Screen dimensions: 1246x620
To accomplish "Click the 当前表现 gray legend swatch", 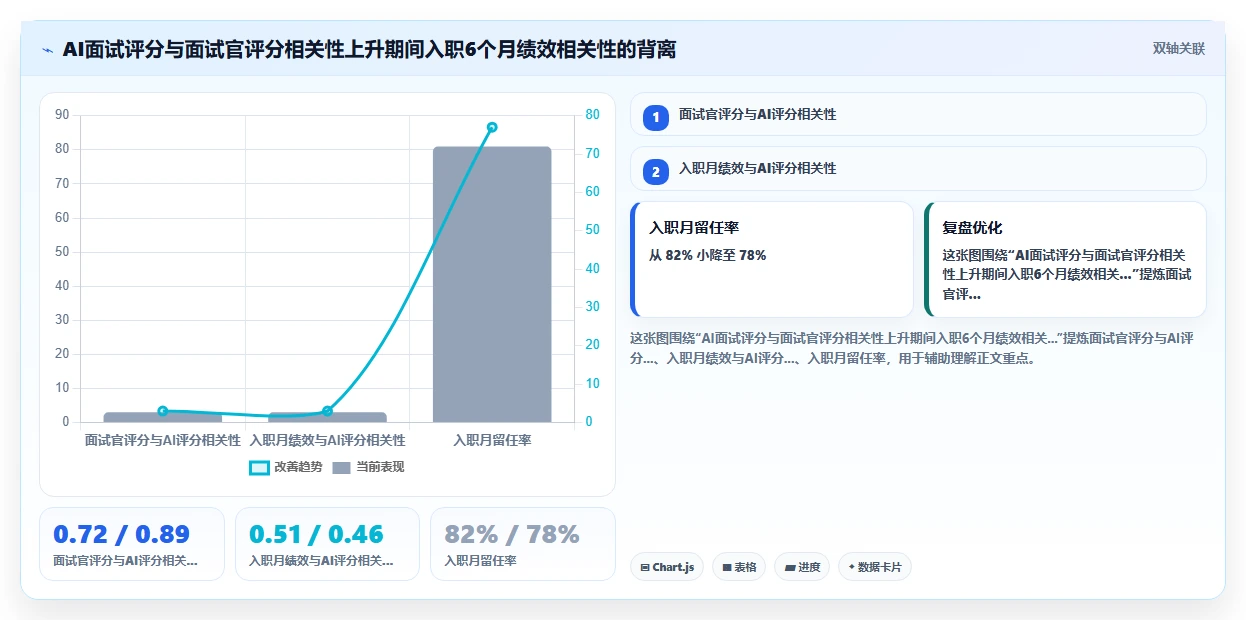I will [x=342, y=467].
